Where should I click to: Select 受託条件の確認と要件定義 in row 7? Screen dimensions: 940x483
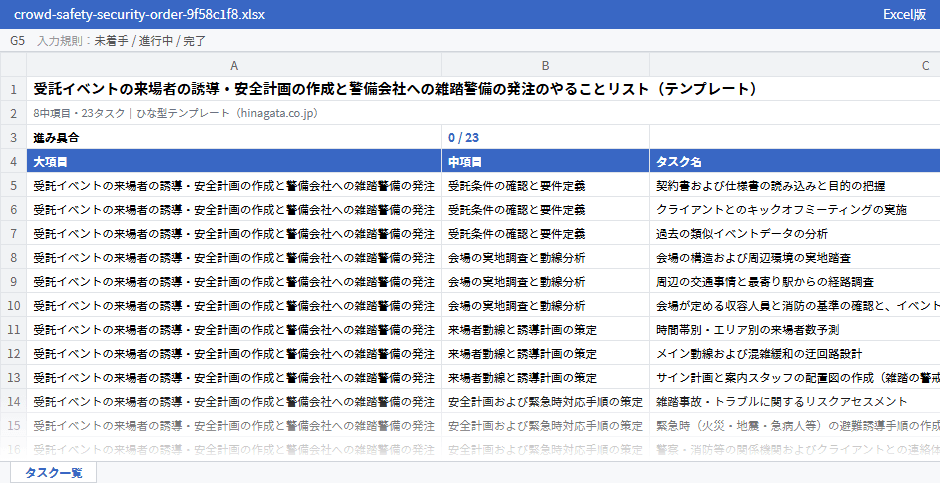click(545, 234)
